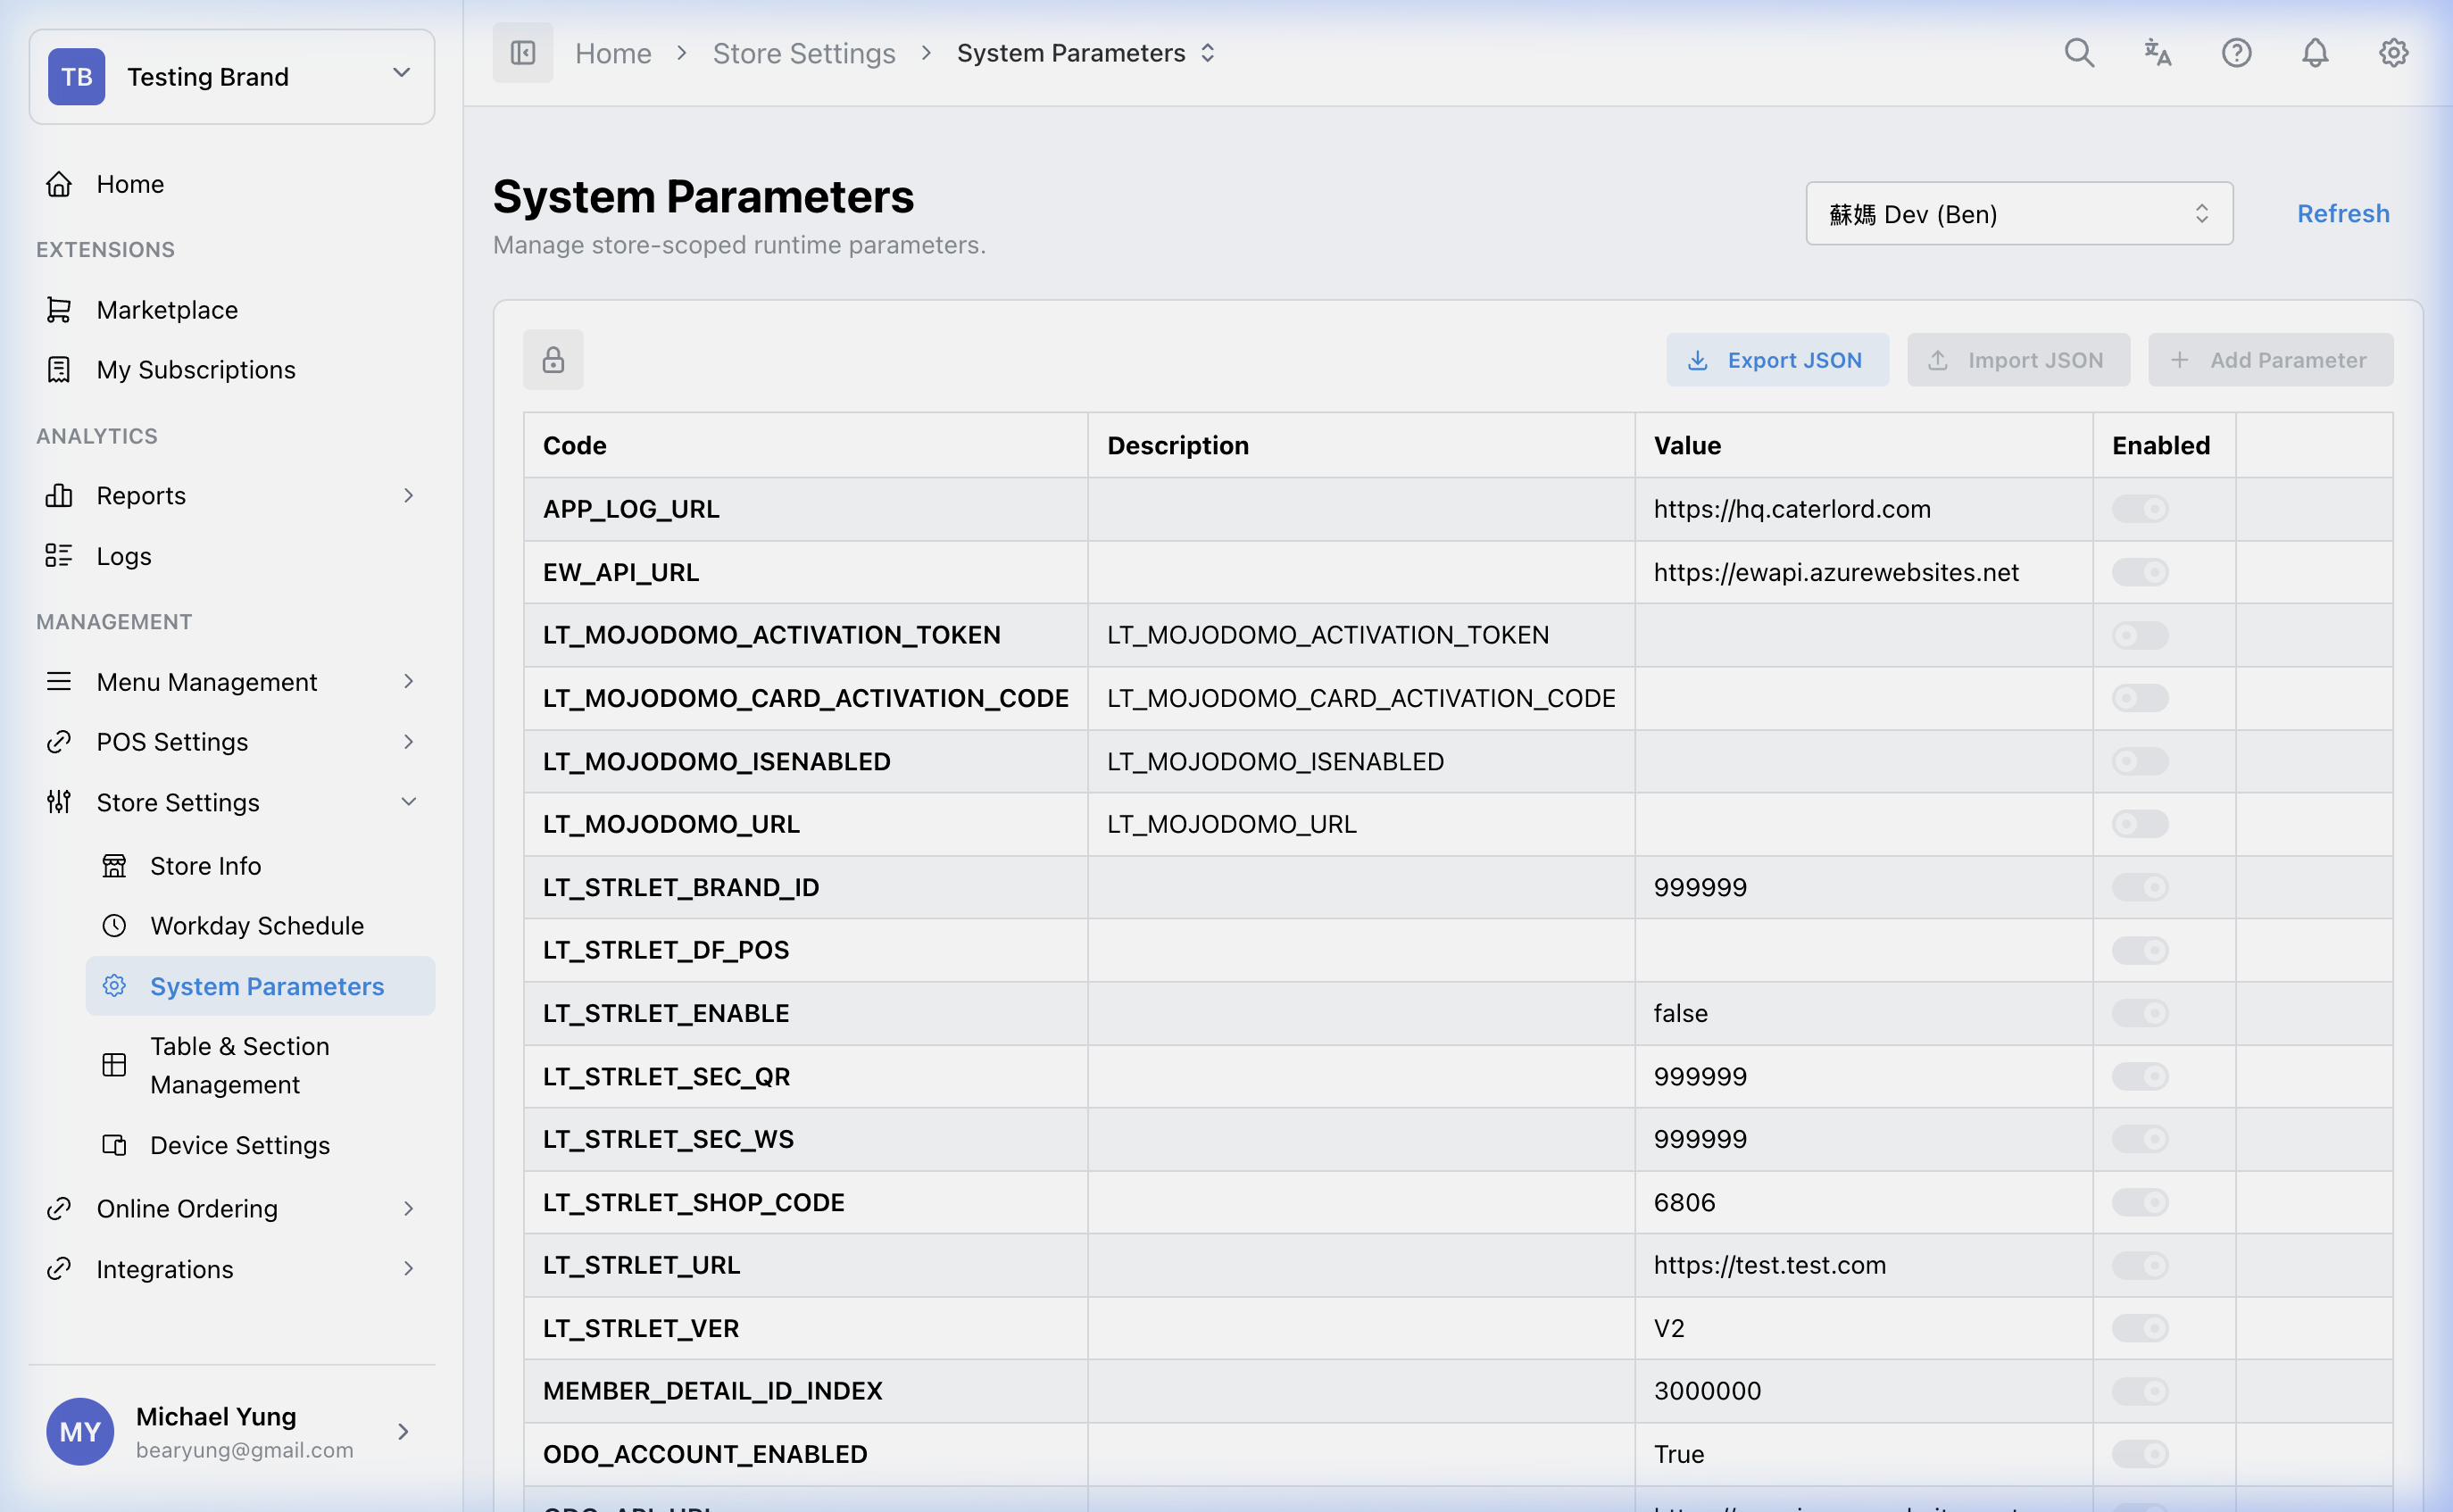This screenshot has width=2453, height=1512.
Task: Toggle the Enabled switch for APP_LOG_URL
Action: [2141, 508]
